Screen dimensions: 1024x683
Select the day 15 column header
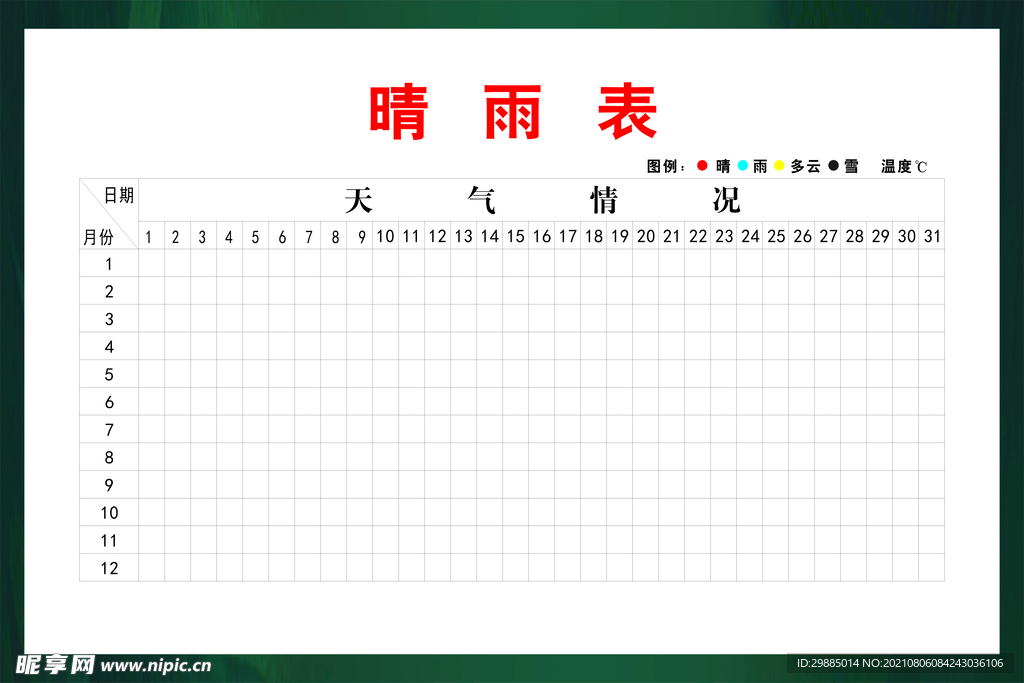[x=515, y=237]
